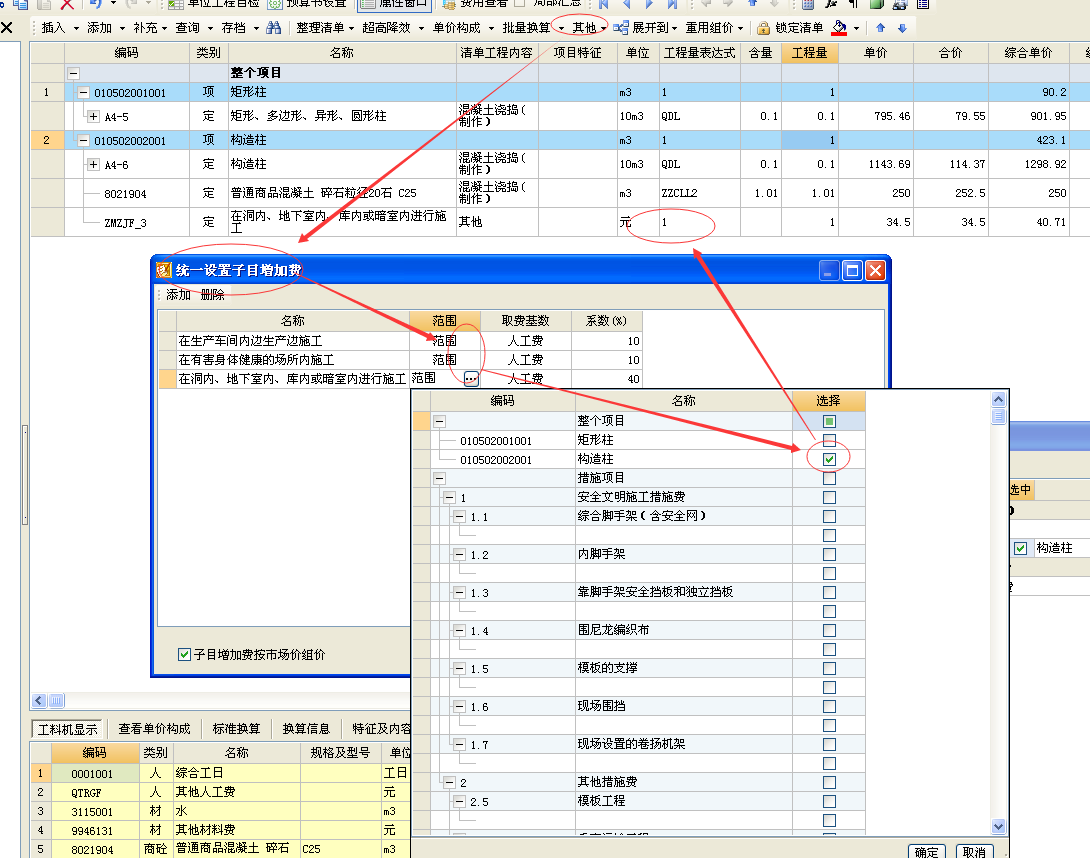Viewport: 1090px width, 858px height.
Task: Click the expand-to tree icon beside 展开到
Action: coord(621,28)
